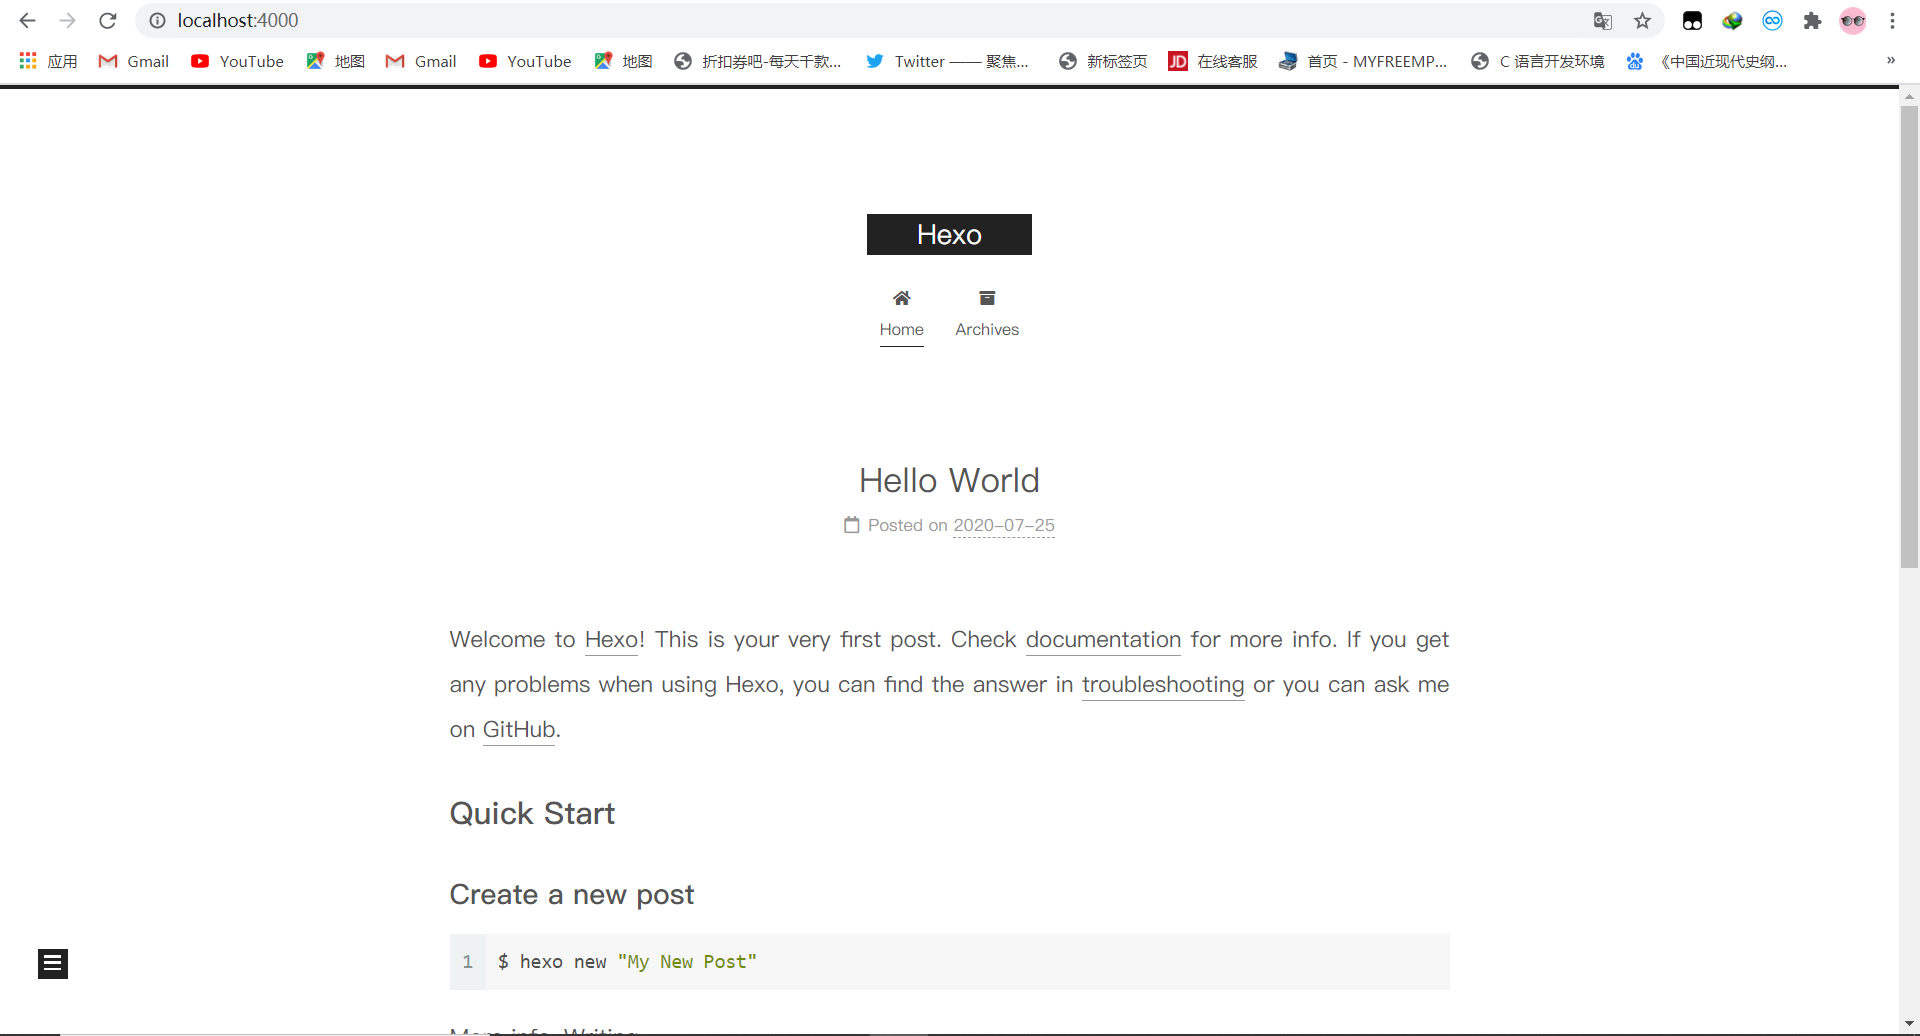
Task: Click the Quick Start heading
Action: 532,814
